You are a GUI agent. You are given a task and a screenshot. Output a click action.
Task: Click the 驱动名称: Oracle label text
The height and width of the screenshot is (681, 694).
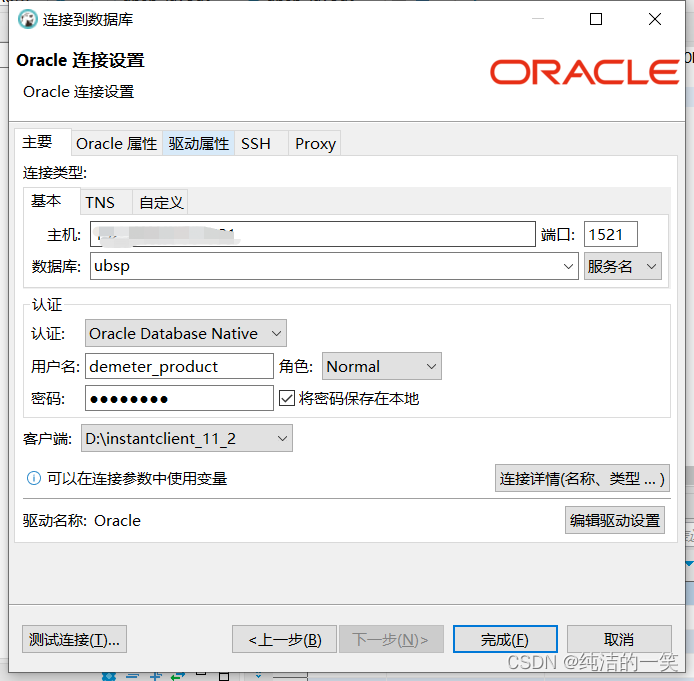tap(82, 521)
